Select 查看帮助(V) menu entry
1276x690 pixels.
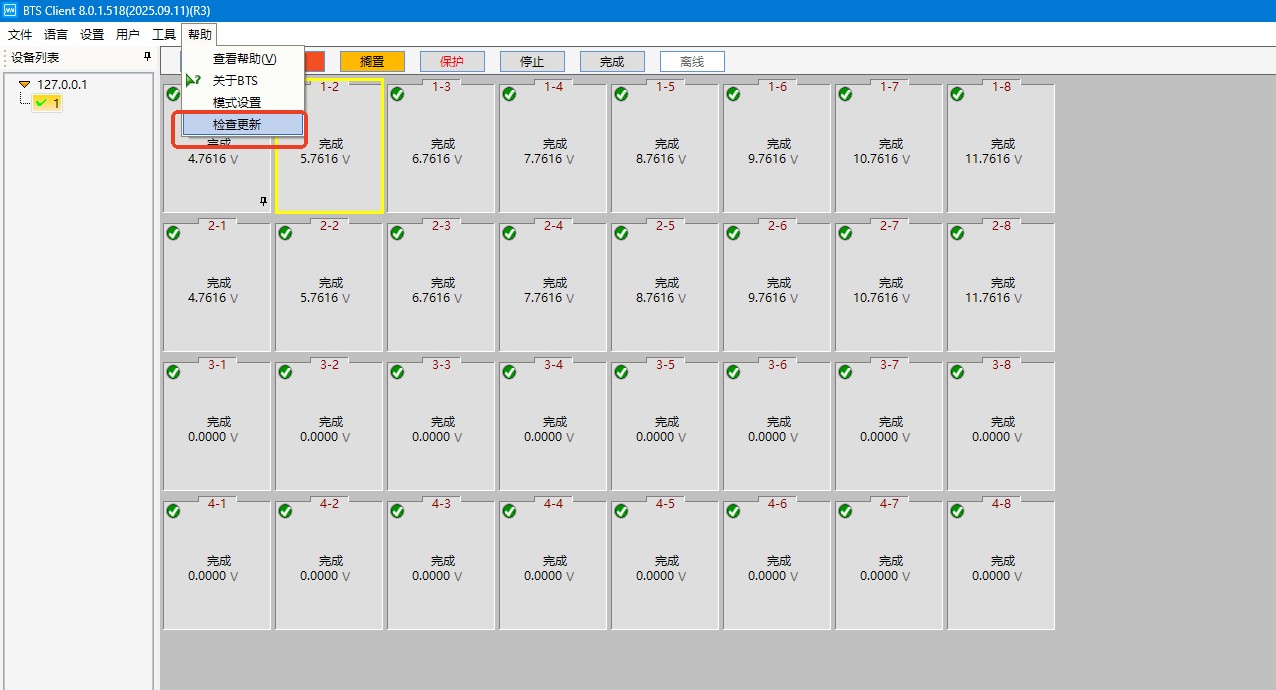(x=244, y=59)
